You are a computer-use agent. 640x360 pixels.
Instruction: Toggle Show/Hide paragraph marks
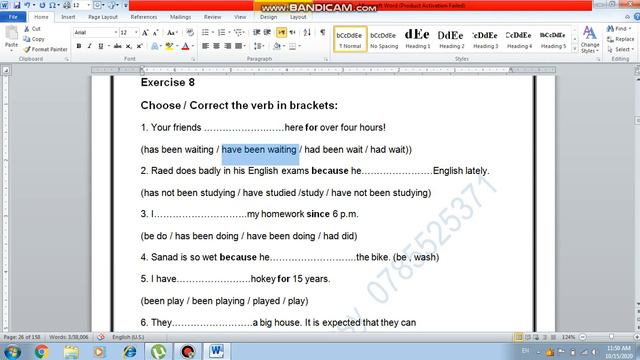(x=323, y=32)
